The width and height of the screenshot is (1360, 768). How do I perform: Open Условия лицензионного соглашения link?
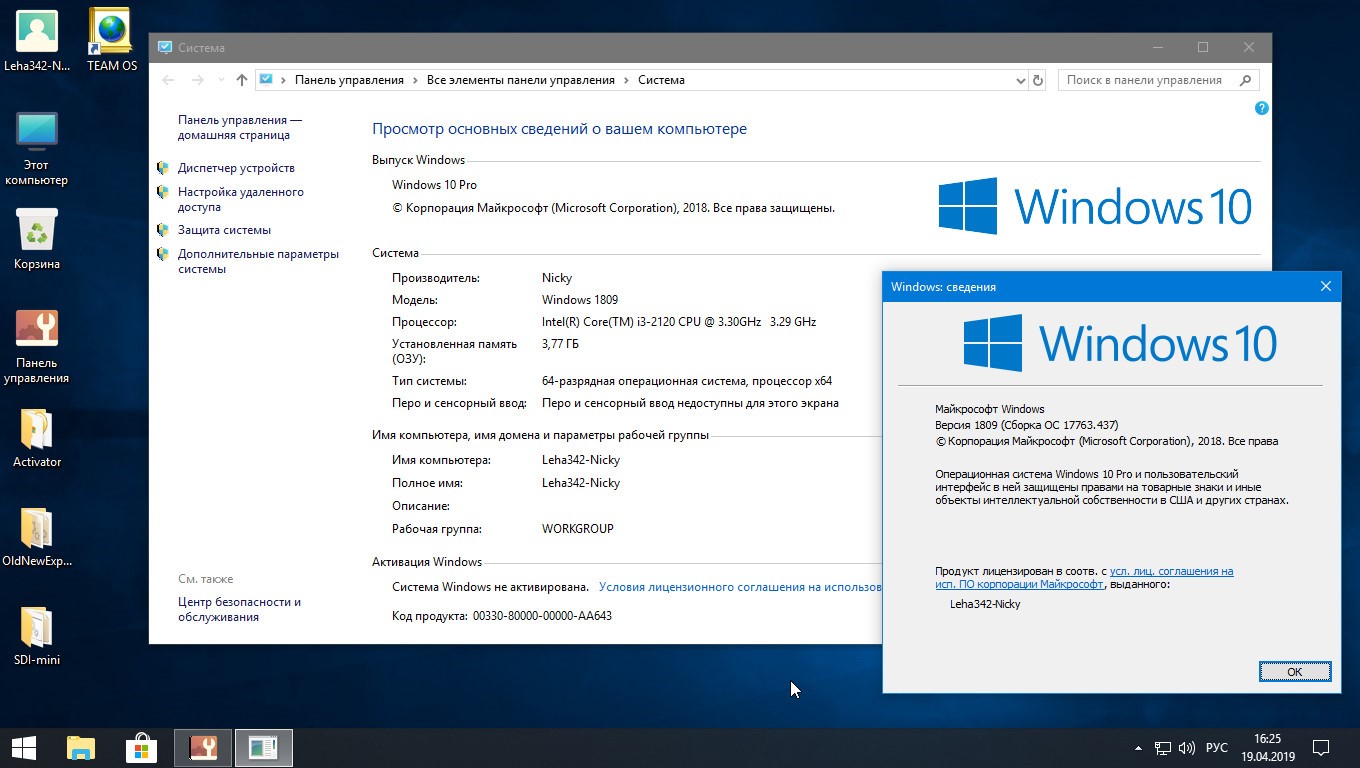coord(740,587)
